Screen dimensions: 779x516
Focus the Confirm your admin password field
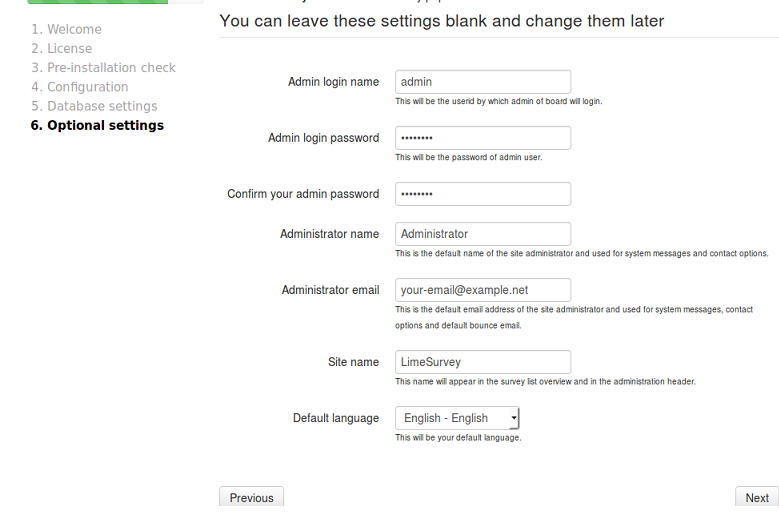(483, 194)
